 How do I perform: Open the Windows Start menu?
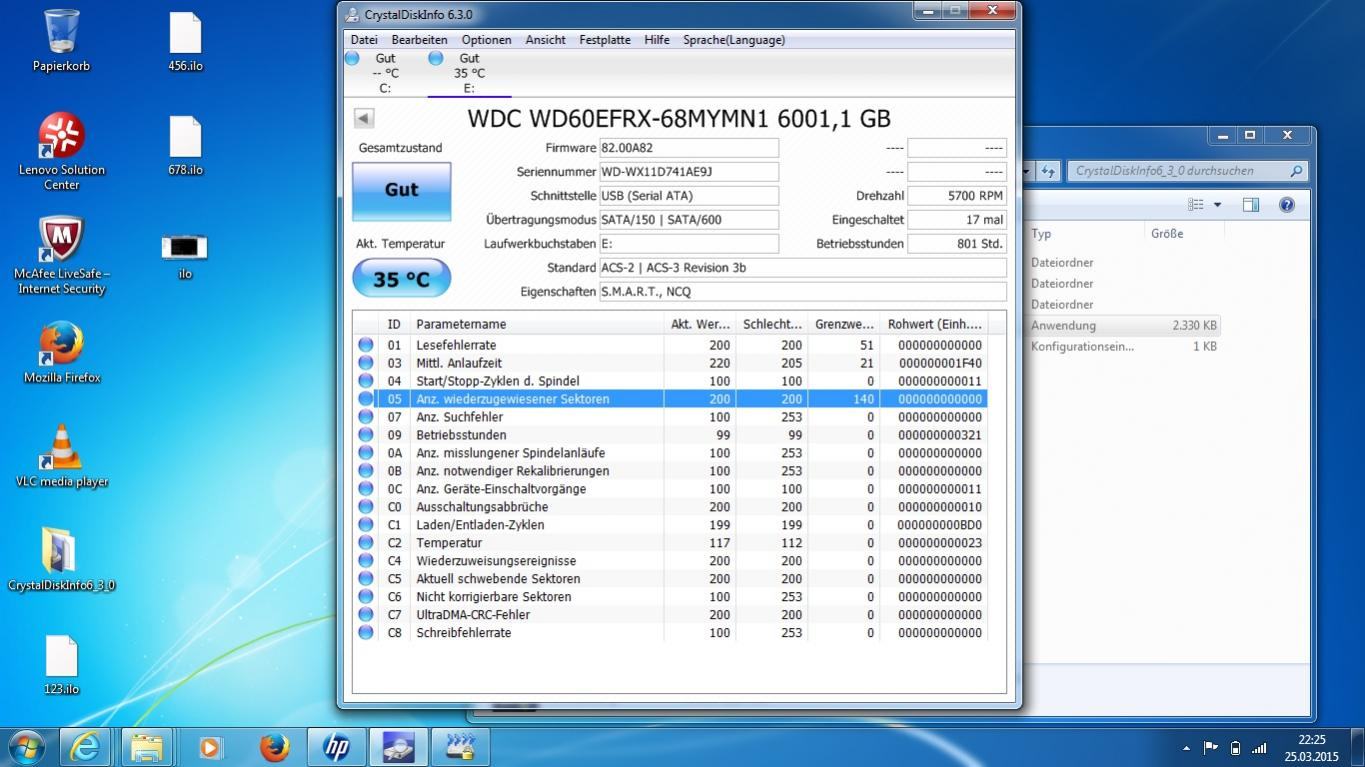[x=25, y=747]
